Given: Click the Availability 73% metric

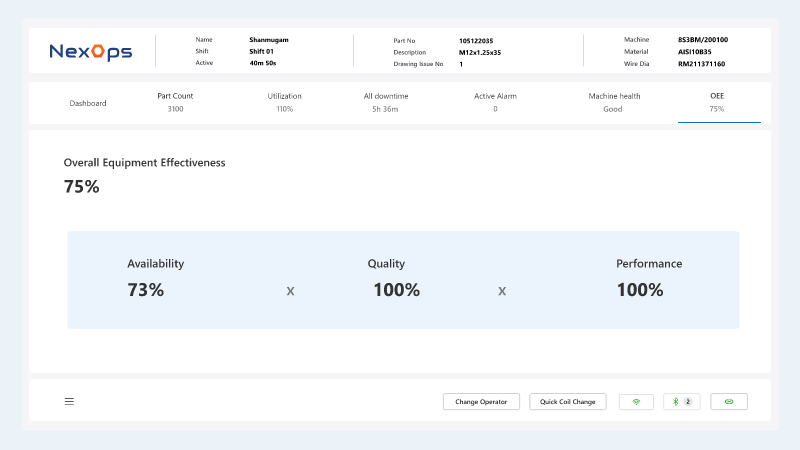Looking at the screenshot, I should coord(155,279).
